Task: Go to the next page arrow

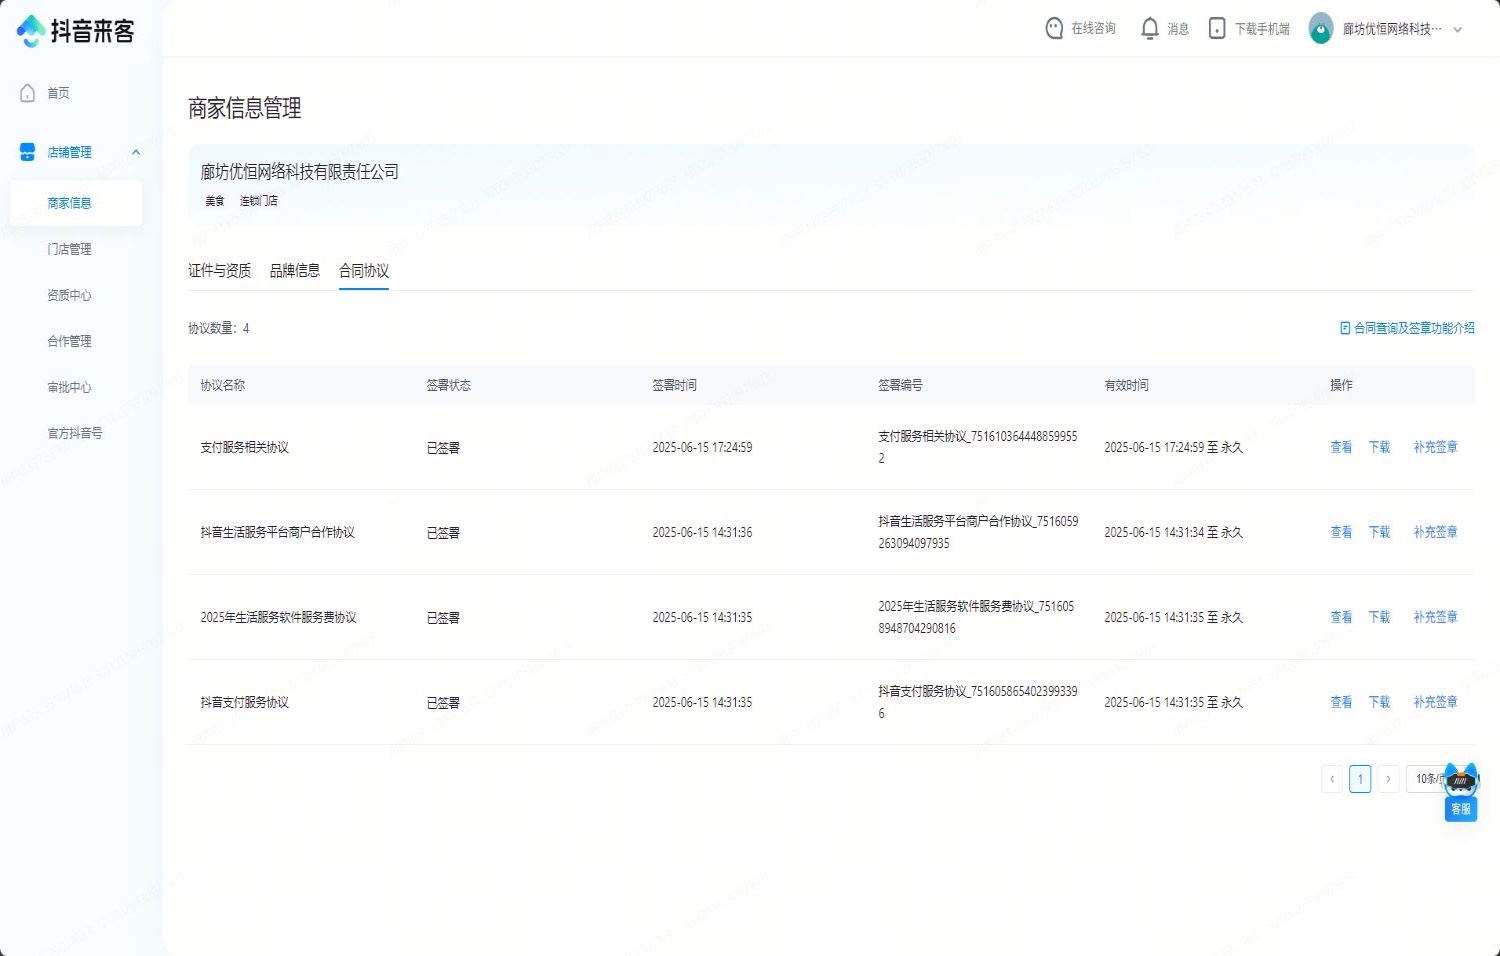Action: click(x=1388, y=779)
